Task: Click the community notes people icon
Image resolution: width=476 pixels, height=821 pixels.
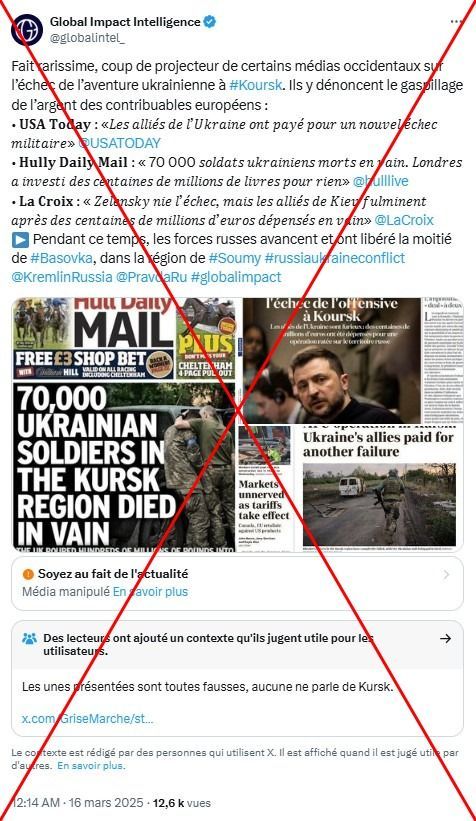Action: point(30,639)
